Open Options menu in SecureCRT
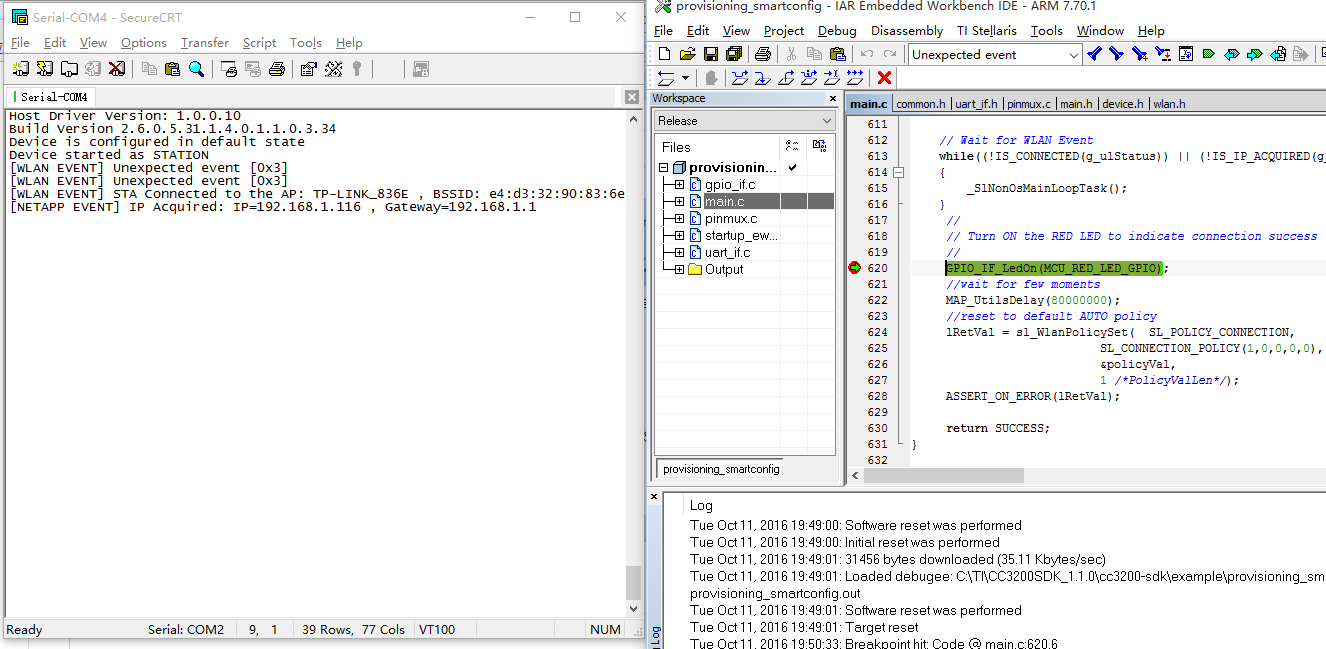The height and width of the screenshot is (649, 1326). 144,43
